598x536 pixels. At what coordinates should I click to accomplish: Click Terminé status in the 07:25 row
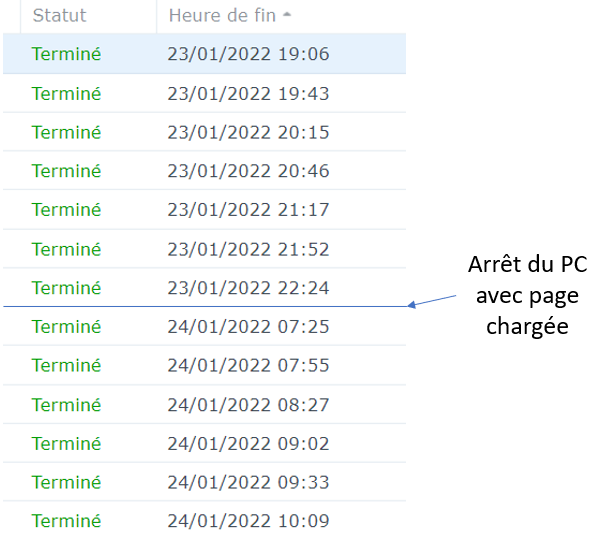pos(66,326)
